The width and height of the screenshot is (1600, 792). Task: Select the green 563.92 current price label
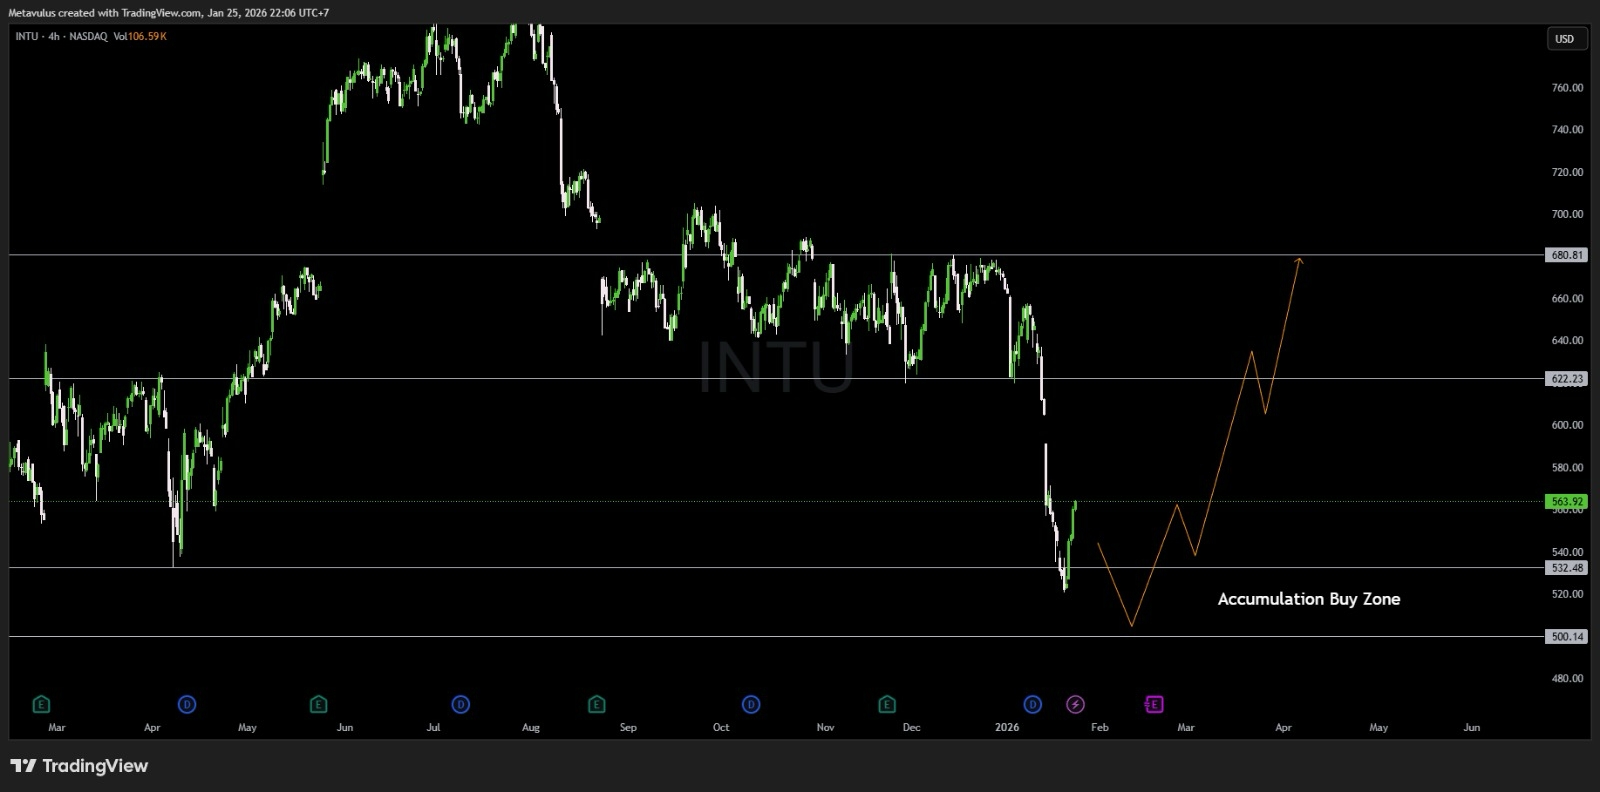click(x=1566, y=501)
